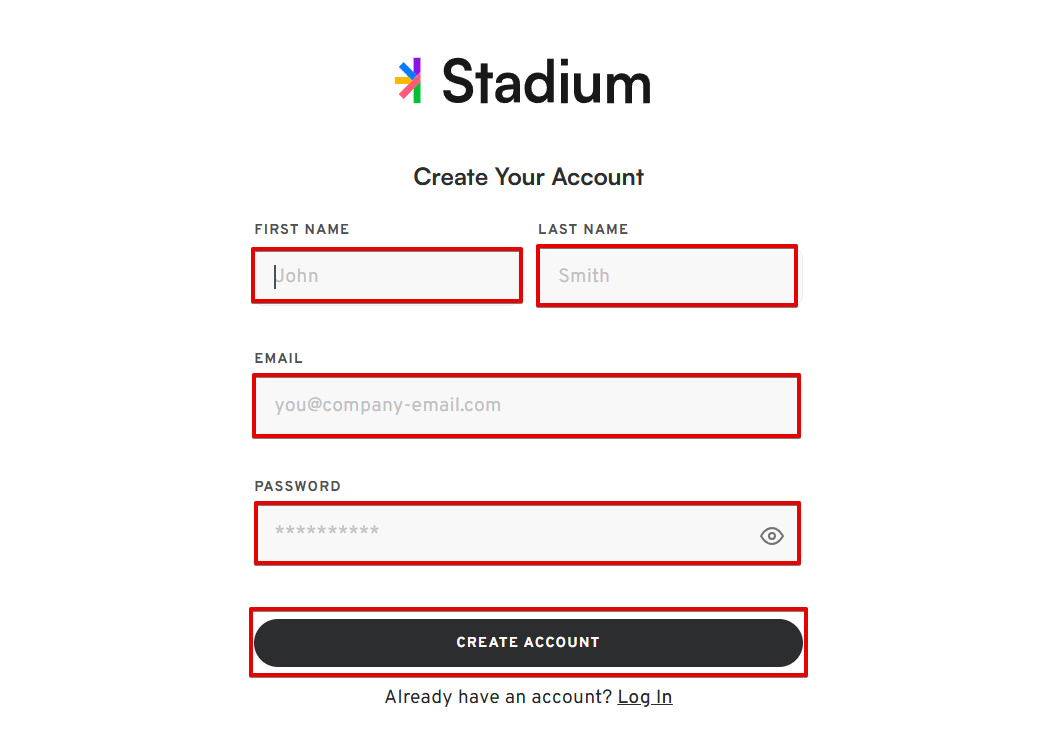1040x746 pixels.
Task: Click the LAST NAME label
Action: pyautogui.click(x=583, y=229)
